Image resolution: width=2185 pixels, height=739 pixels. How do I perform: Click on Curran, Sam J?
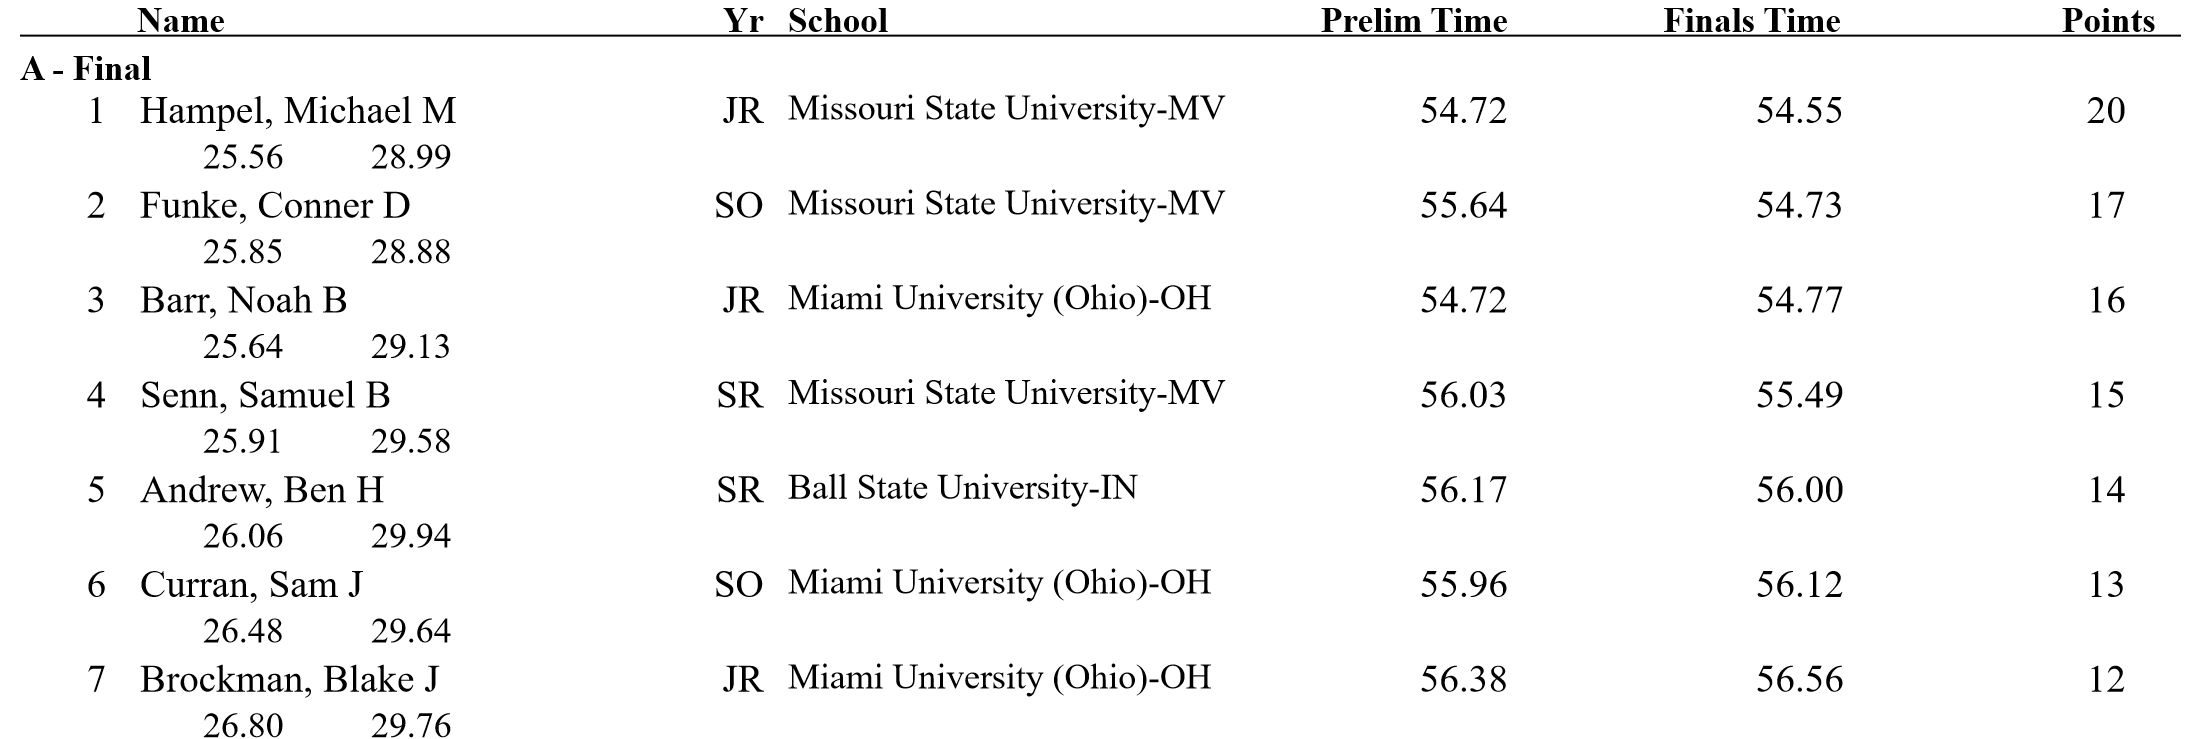(251, 584)
